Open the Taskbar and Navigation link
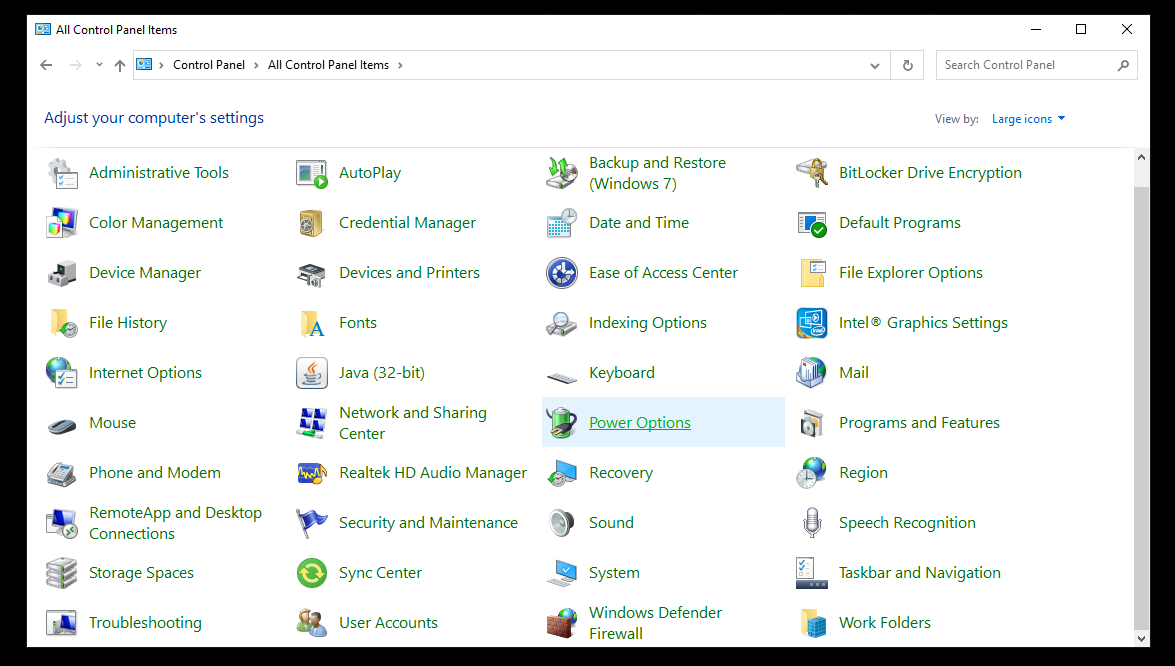 tap(919, 573)
